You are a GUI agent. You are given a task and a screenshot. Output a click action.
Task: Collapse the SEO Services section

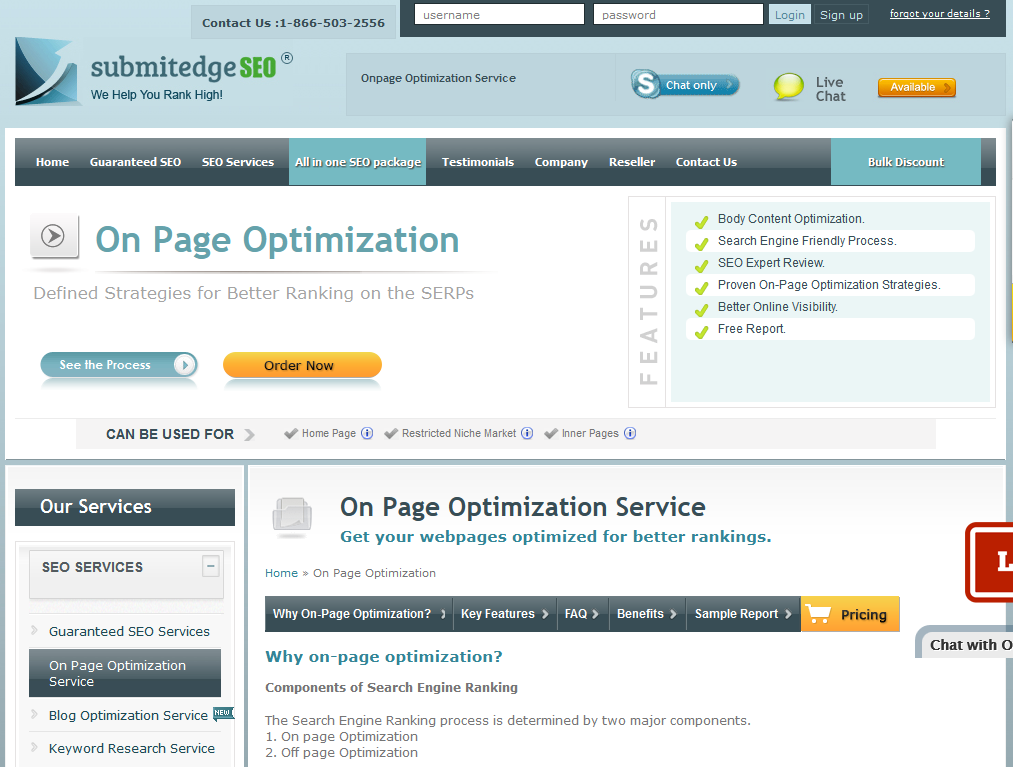(x=210, y=566)
